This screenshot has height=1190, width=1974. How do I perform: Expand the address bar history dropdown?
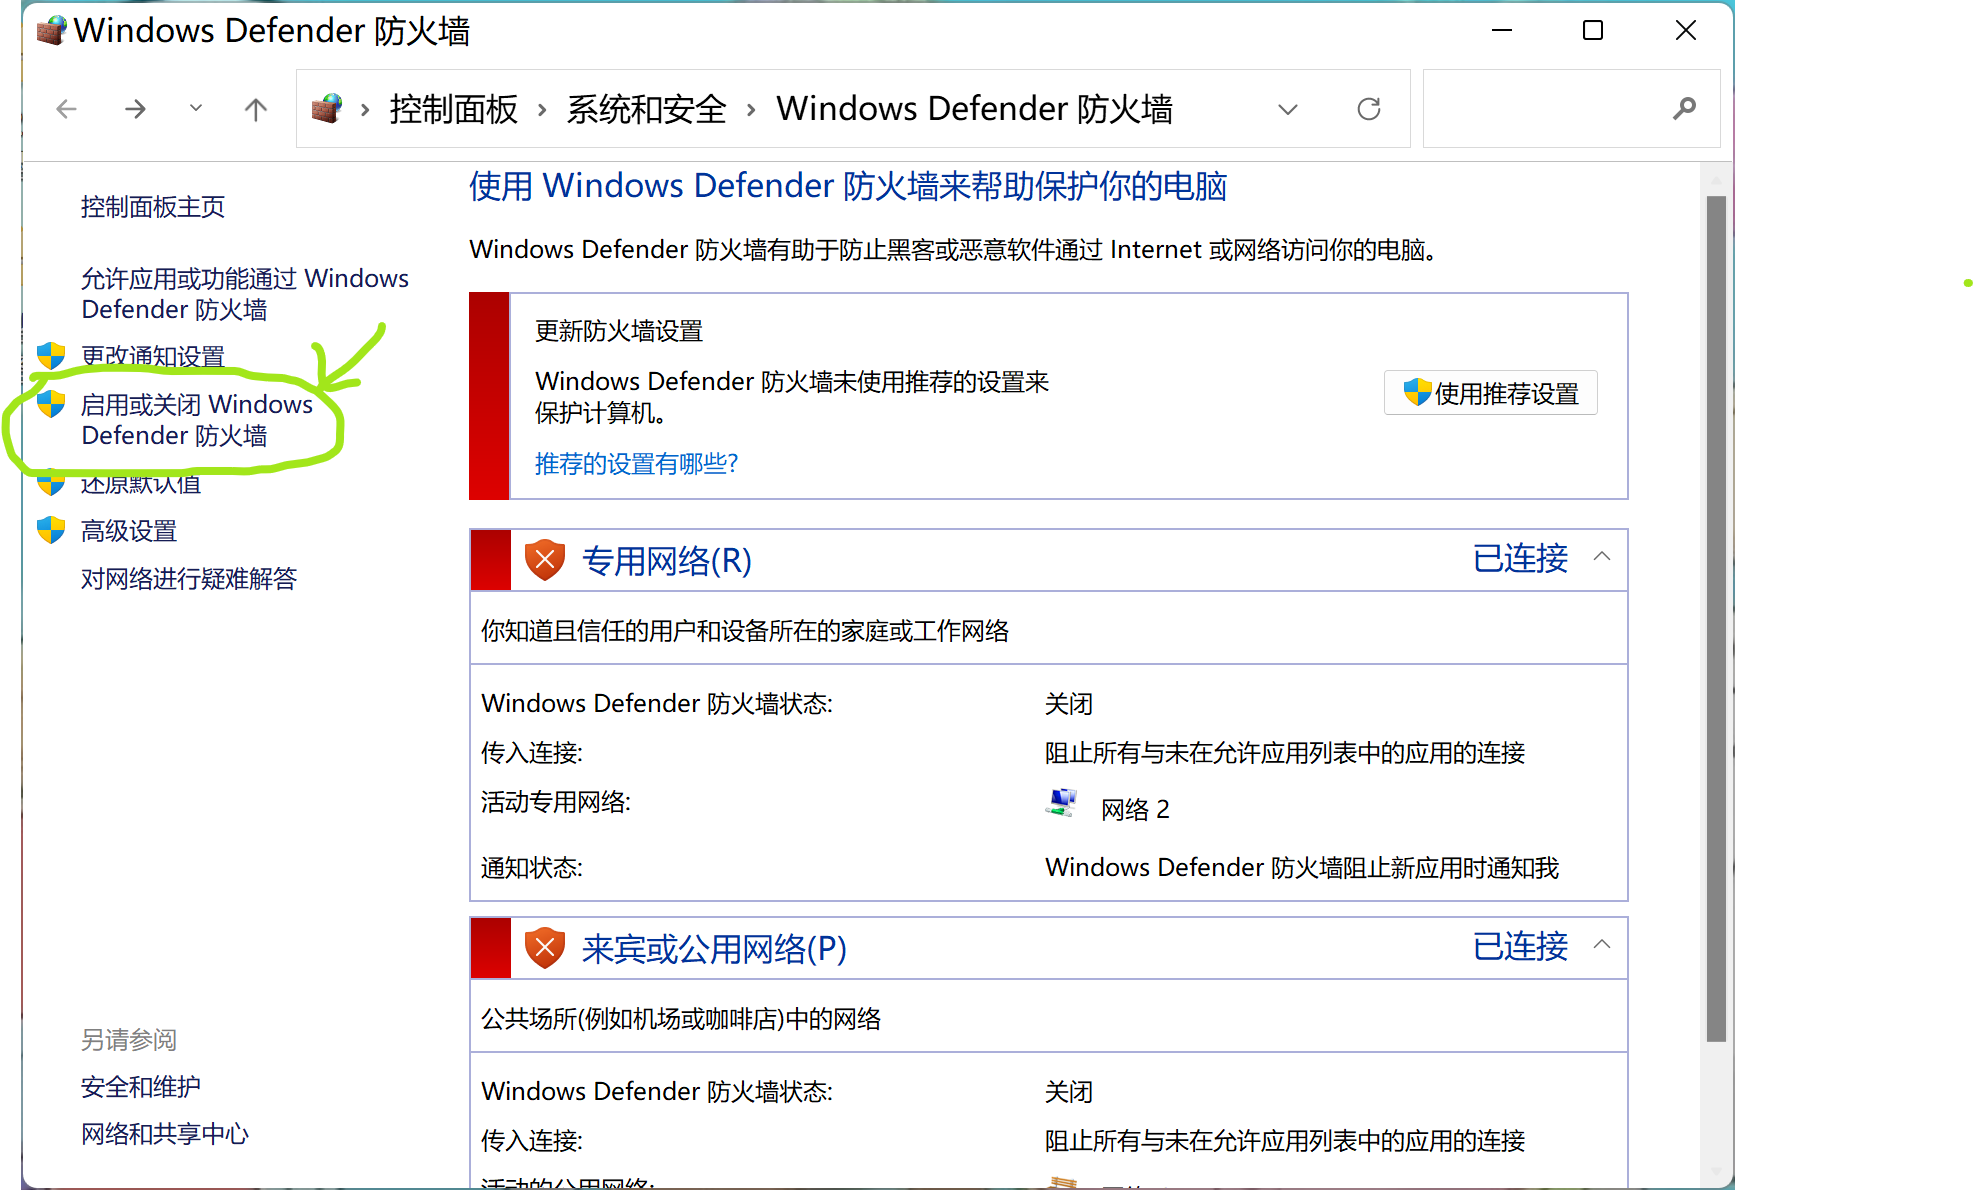[x=1288, y=109]
